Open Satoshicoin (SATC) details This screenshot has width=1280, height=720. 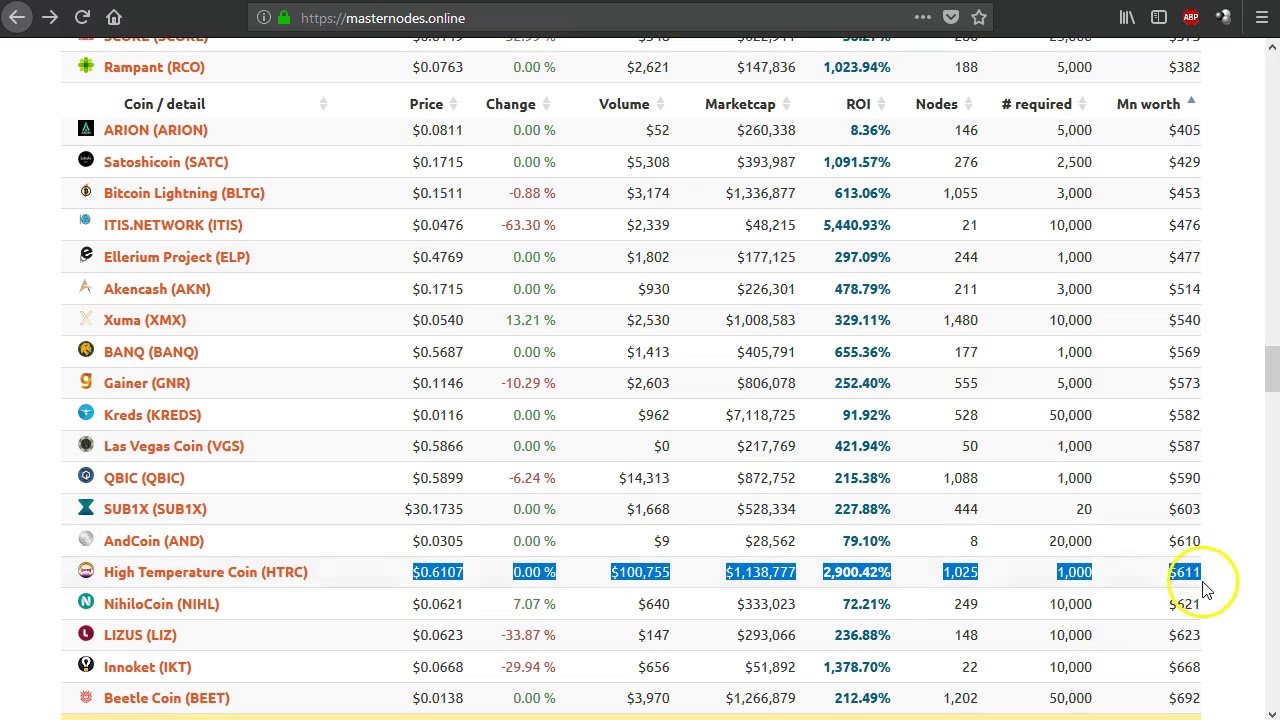pos(166,162)
